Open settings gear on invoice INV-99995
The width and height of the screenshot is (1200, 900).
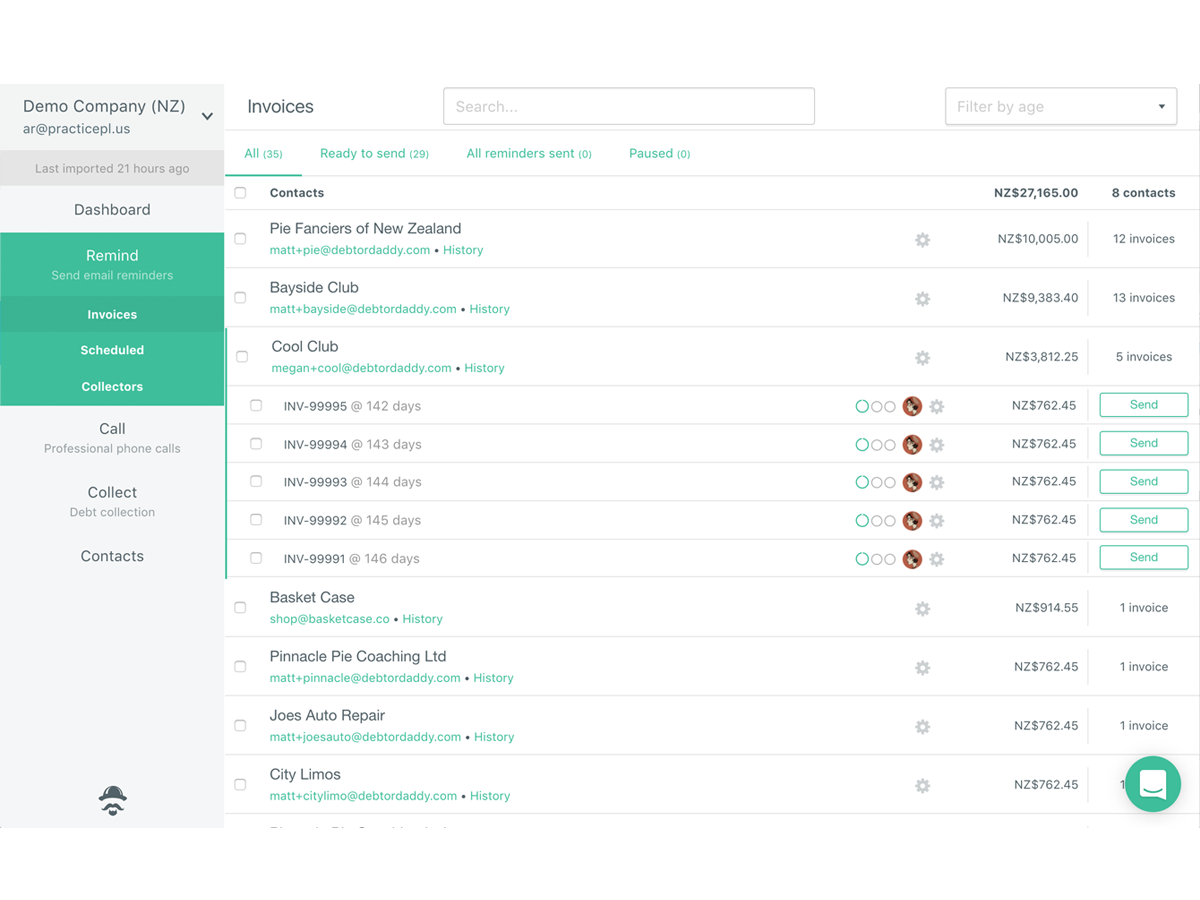(x=937, y=406)
